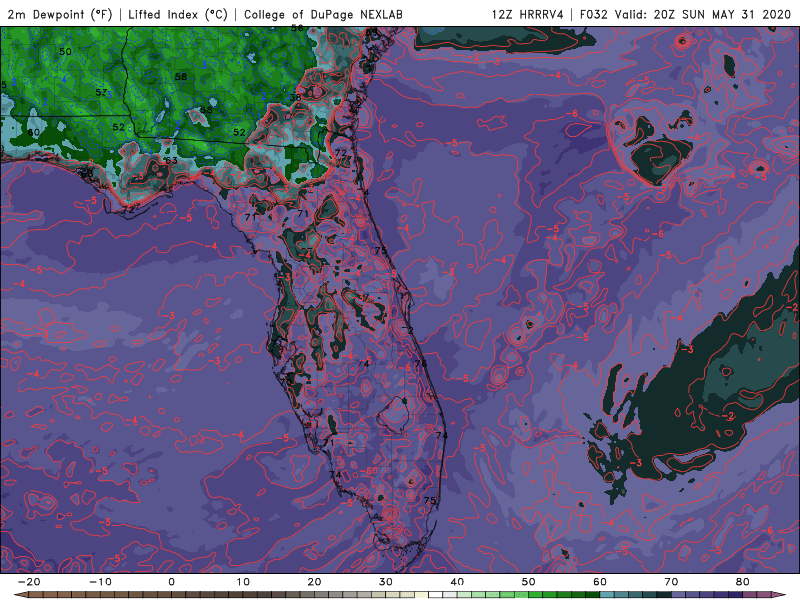This screenshot has width=800, height=600.
Task: Click the 'F032' forecast hour text
Action: [594, 14]
